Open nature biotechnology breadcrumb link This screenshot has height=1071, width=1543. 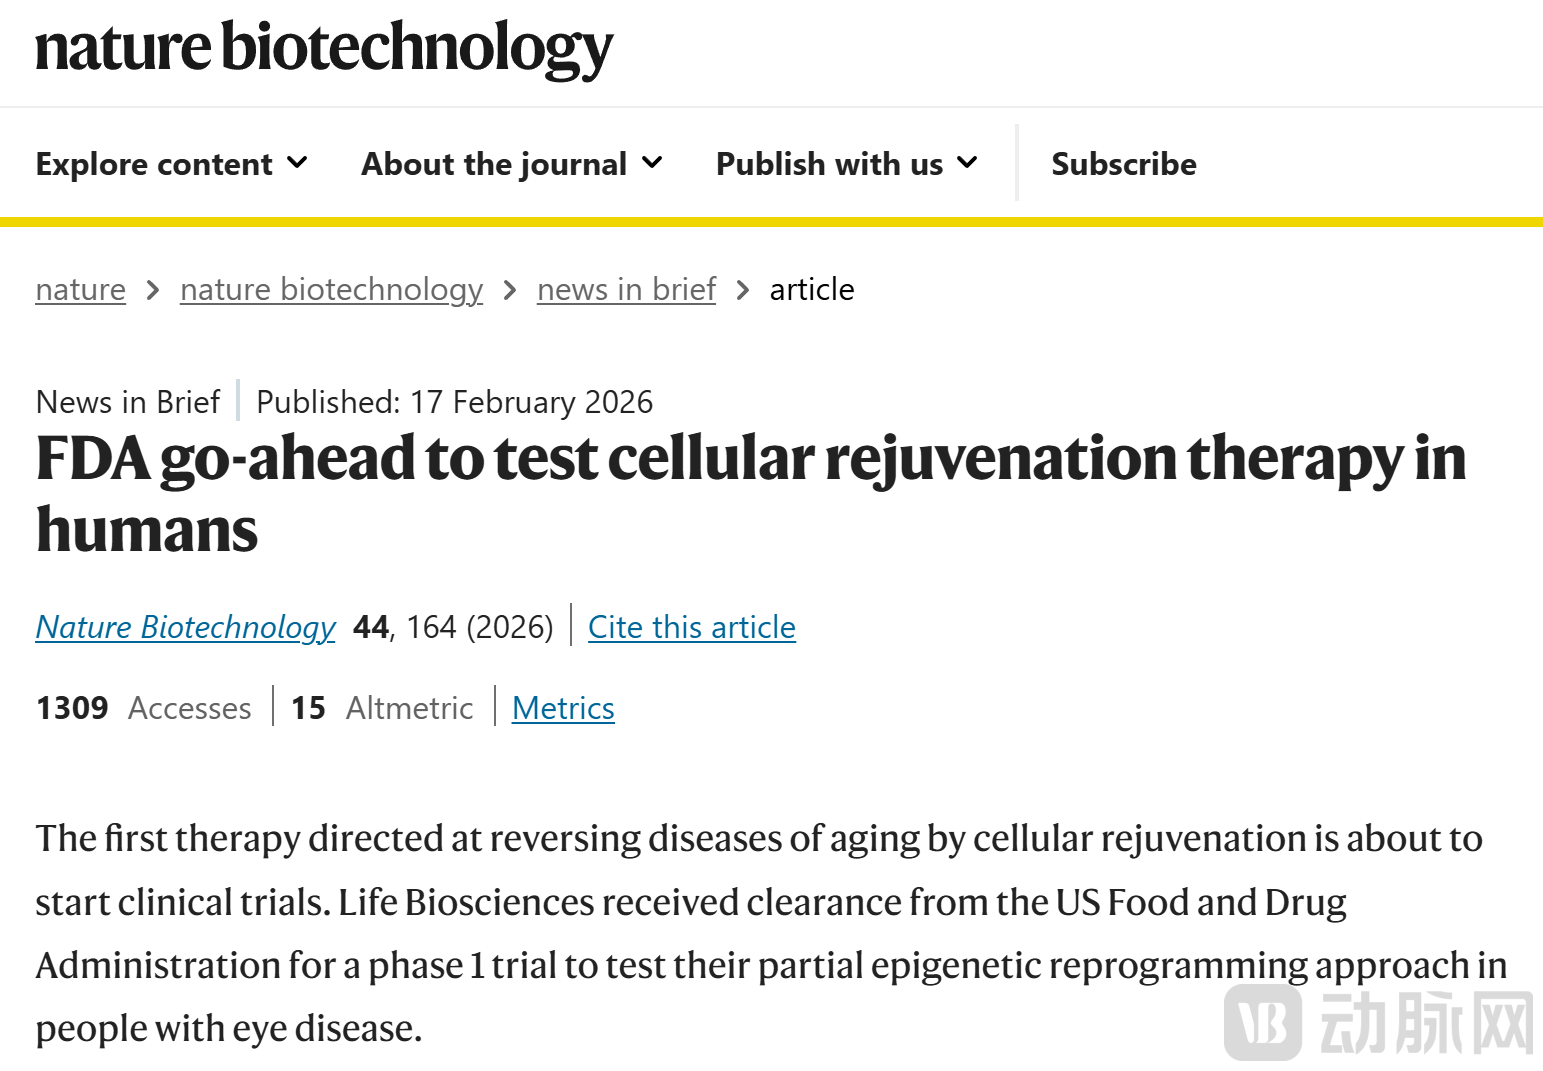click(331, 290)
